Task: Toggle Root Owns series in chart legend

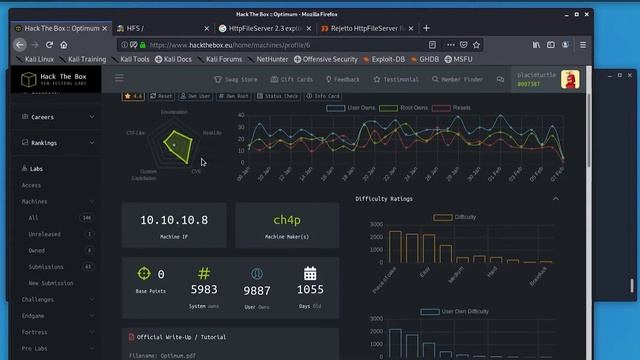Action: [404, 108]
